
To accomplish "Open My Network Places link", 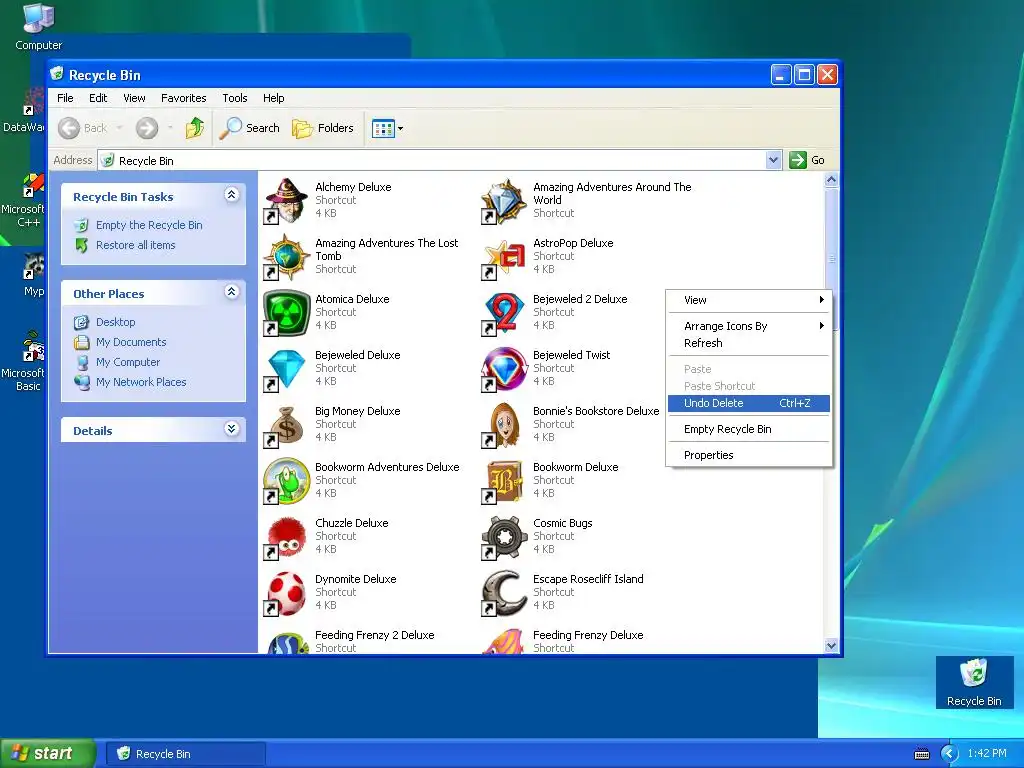I will (x=141, y=383).
